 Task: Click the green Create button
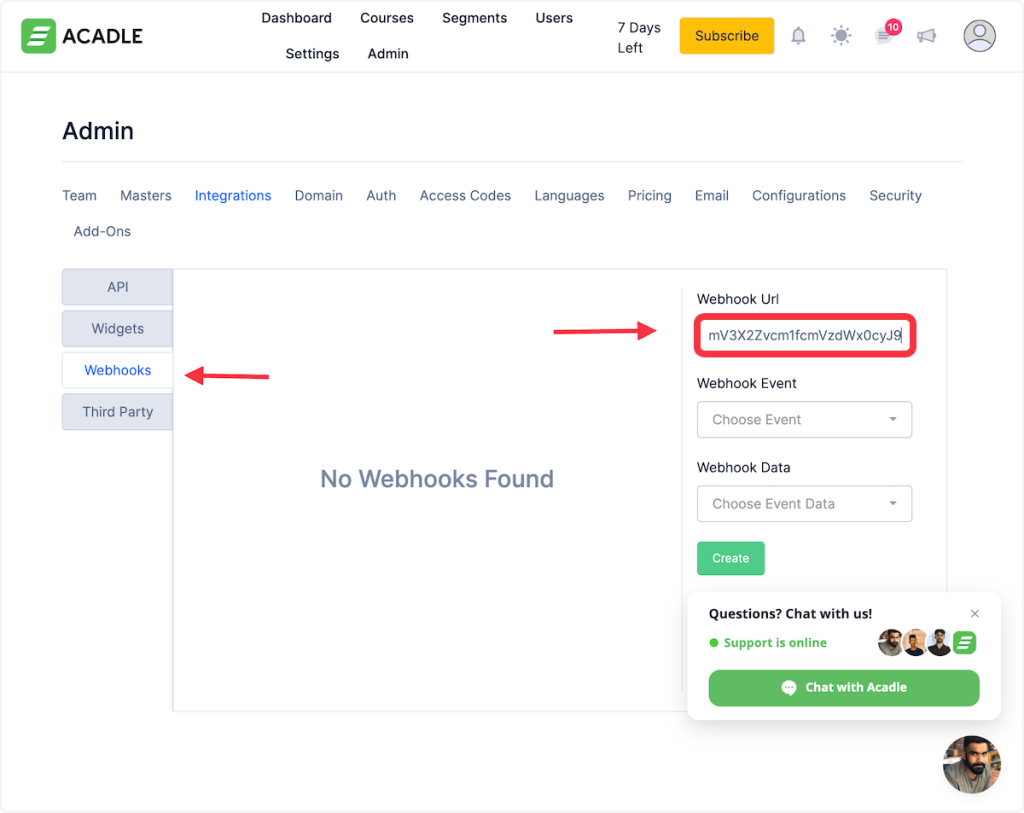point(730,558)
